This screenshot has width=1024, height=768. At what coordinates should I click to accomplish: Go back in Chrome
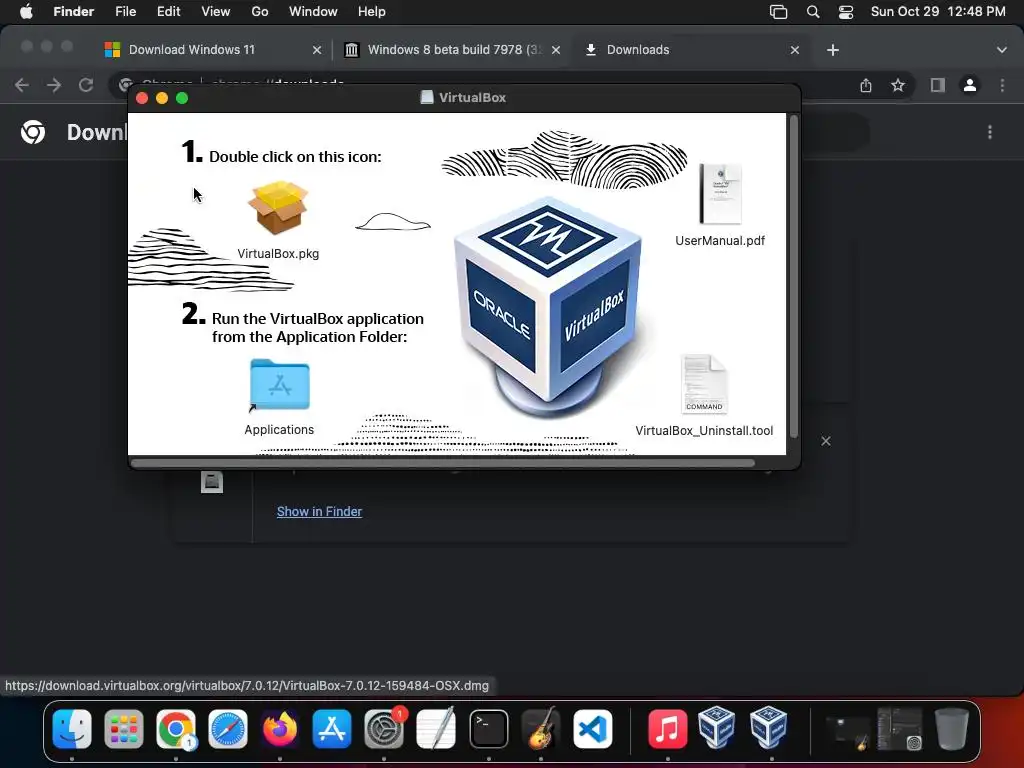tap(22, 85)
